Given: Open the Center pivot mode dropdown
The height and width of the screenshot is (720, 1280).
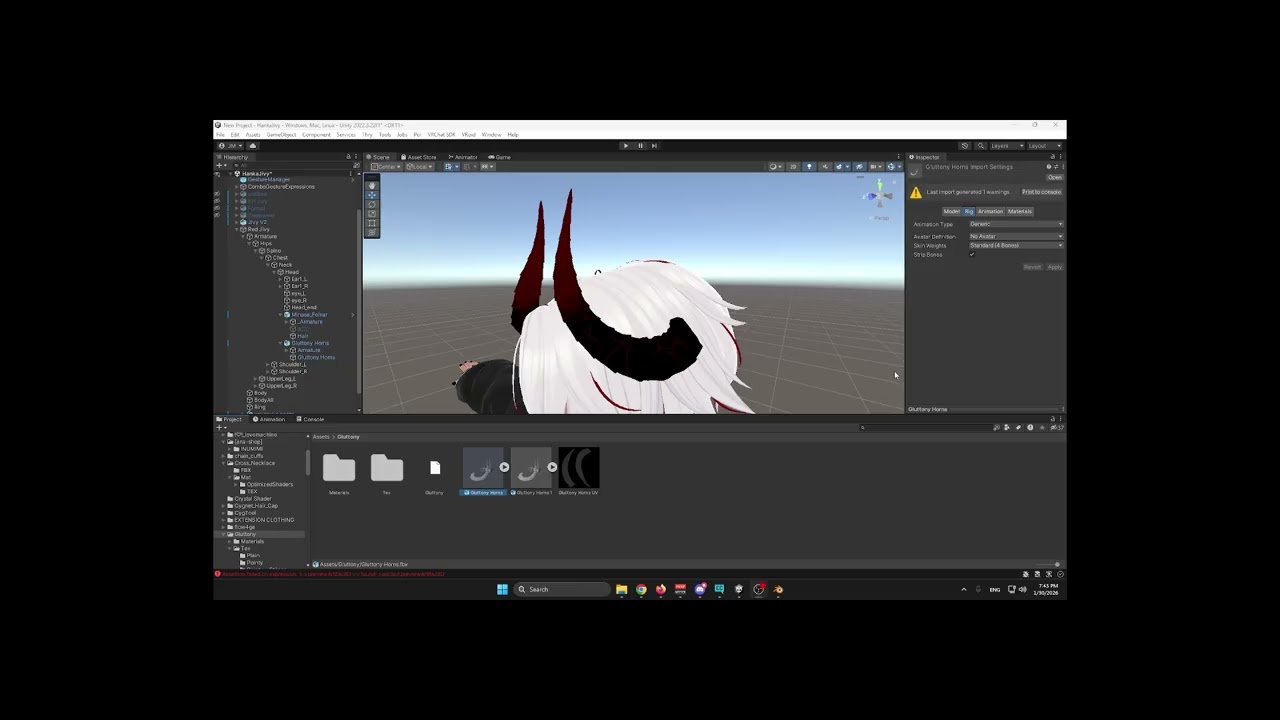Looking at the screenshot, I should point(385,167).
